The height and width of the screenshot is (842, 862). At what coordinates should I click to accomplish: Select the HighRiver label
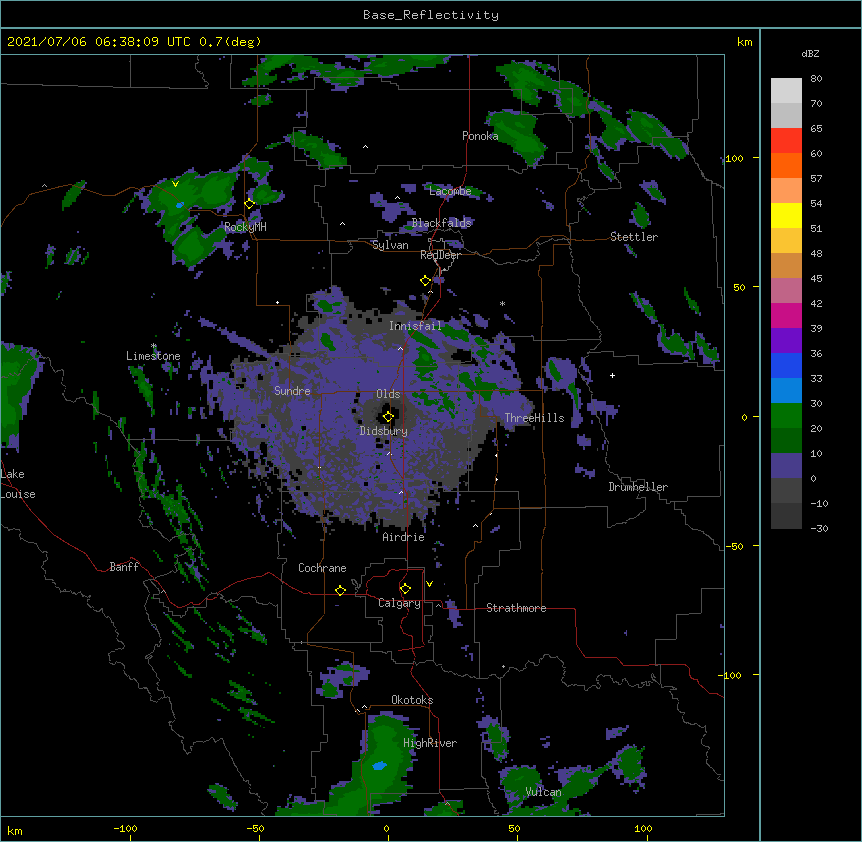[430, 743]
